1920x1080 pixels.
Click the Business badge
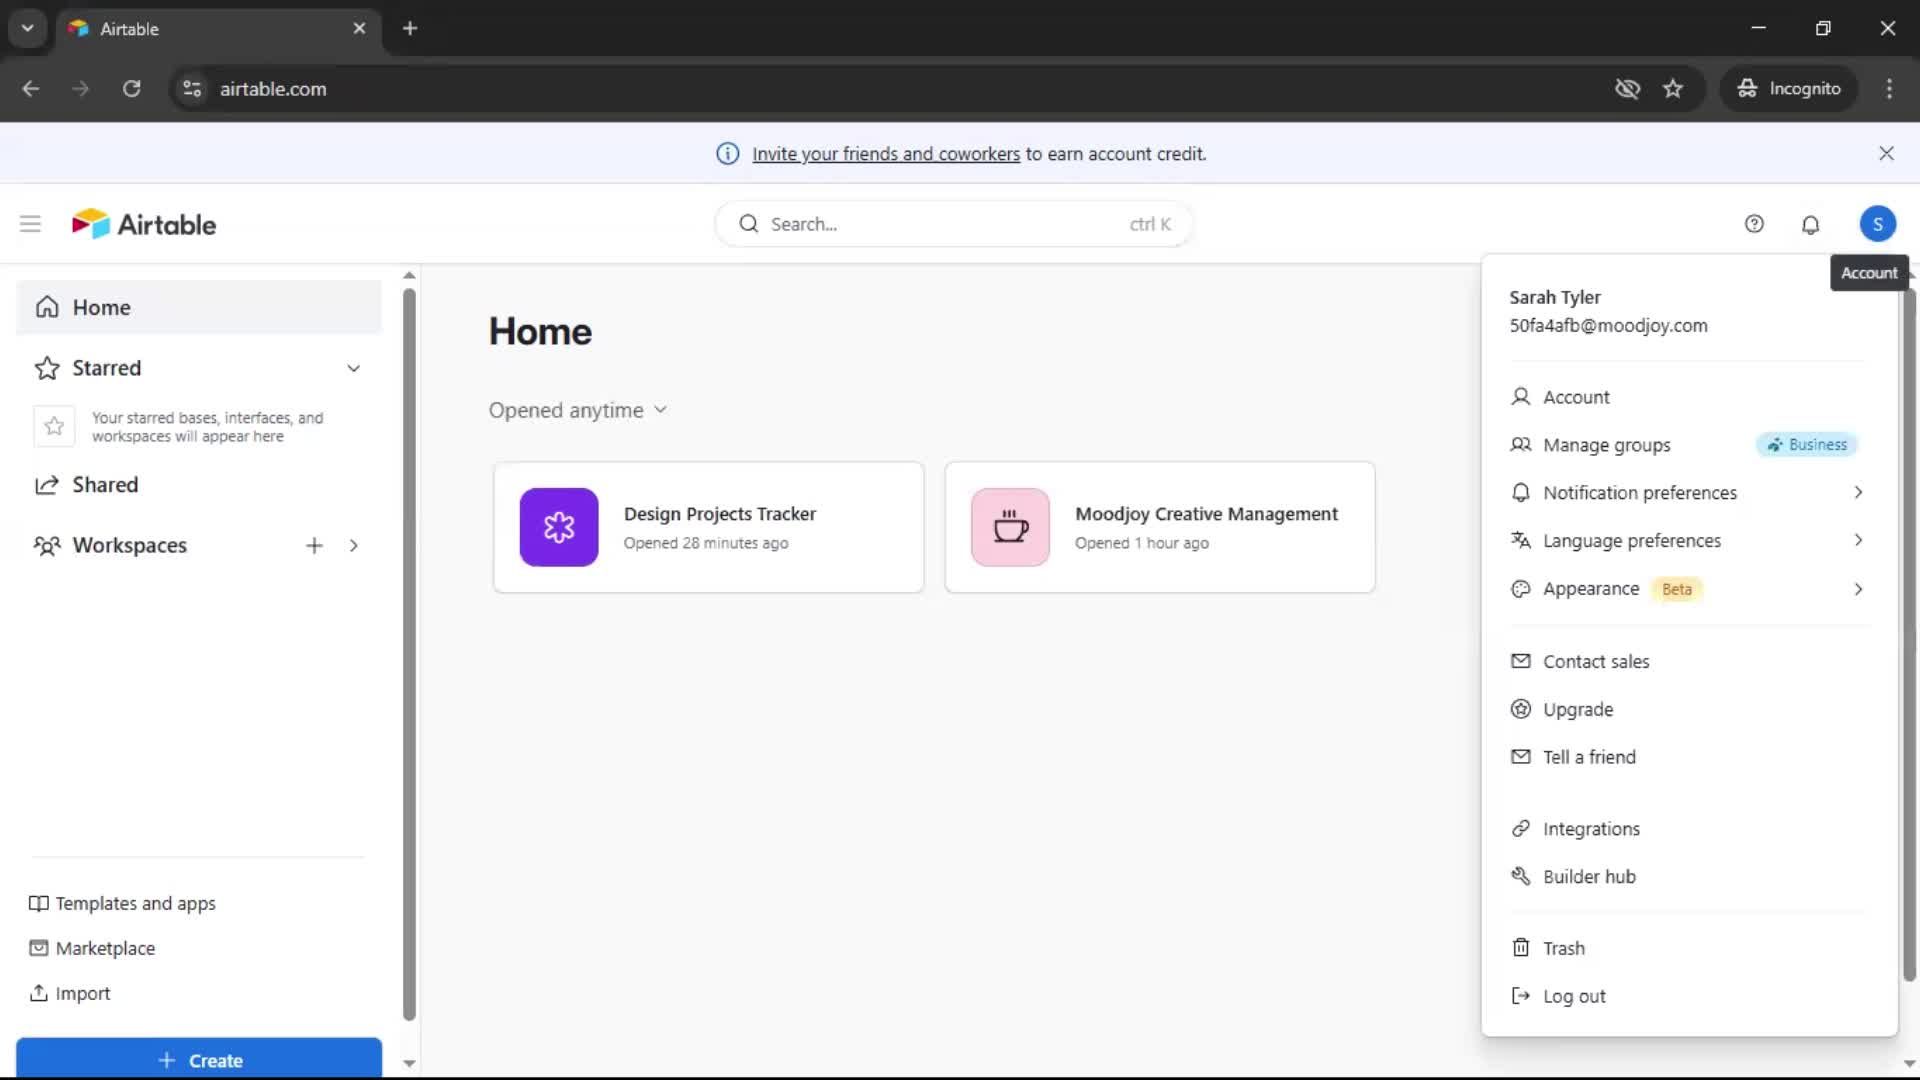[1807, 444]
